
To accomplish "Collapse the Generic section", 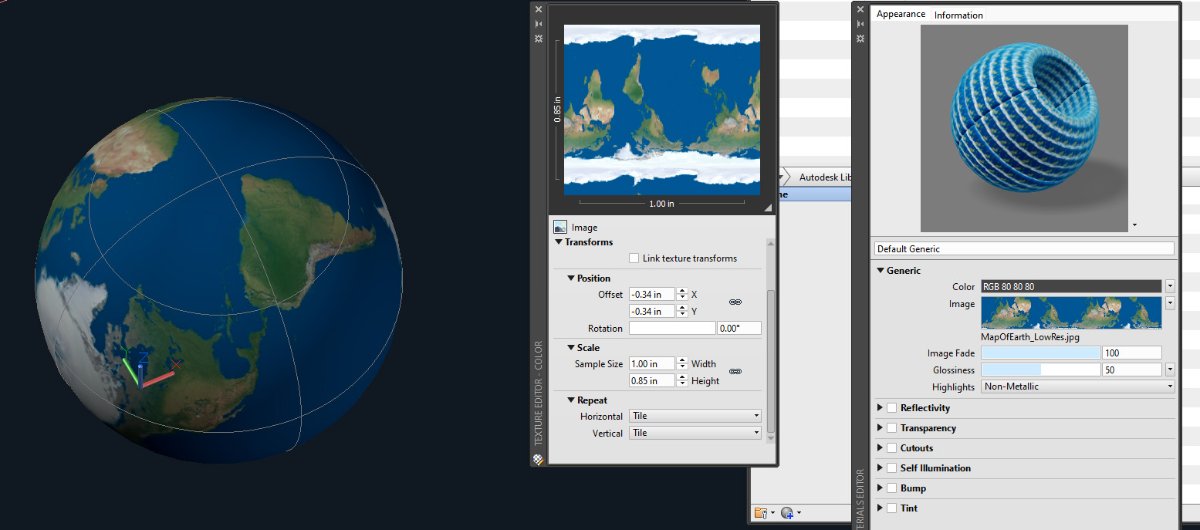I will 880,270.
